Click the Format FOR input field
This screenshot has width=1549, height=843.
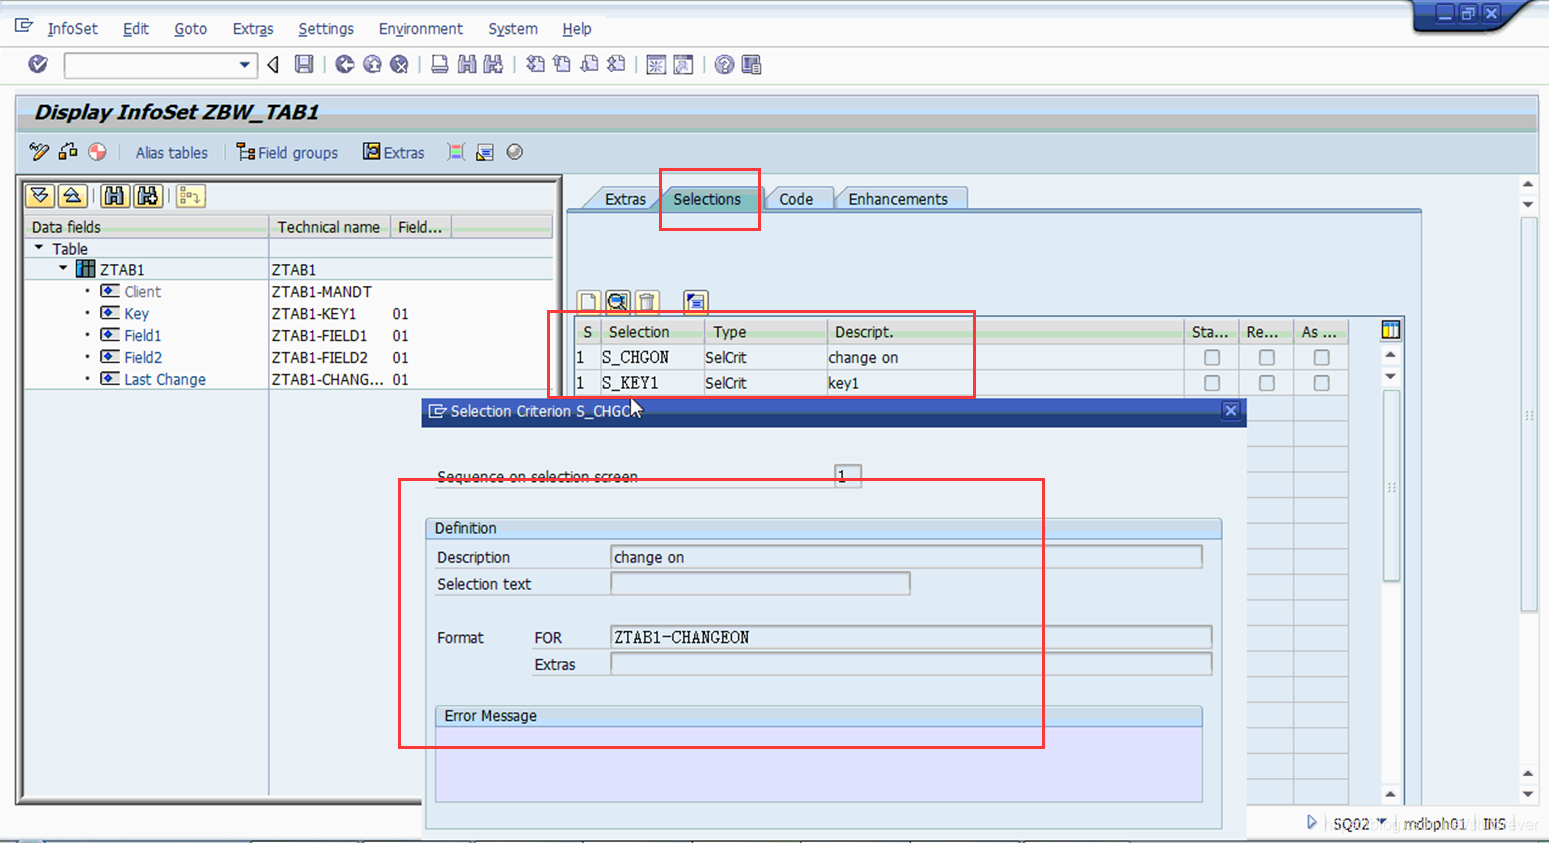[x=911, y=637]
